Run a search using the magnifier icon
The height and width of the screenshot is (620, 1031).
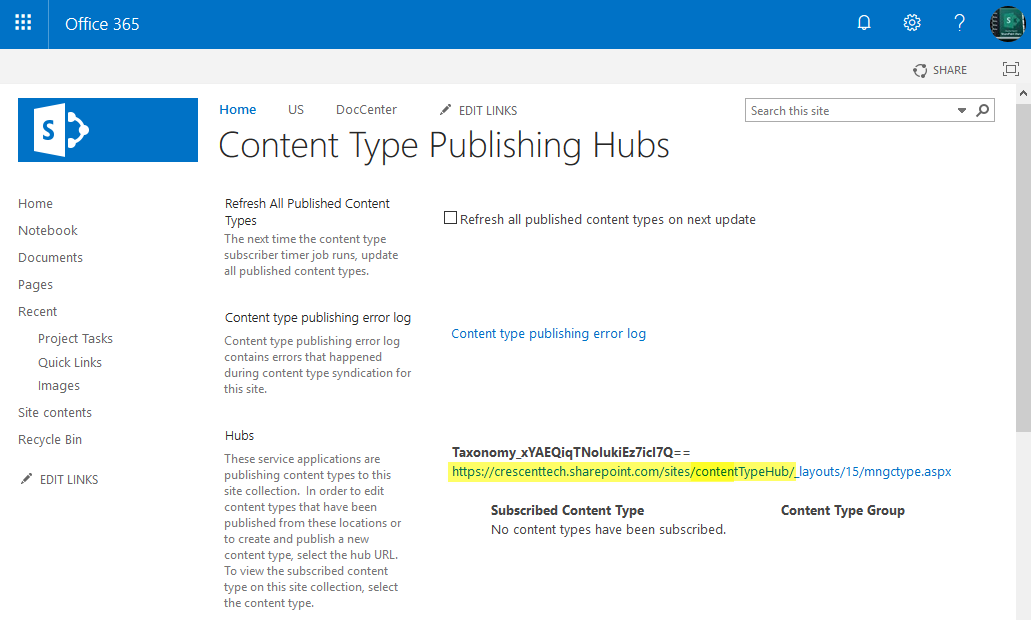(x=982, y=110)
